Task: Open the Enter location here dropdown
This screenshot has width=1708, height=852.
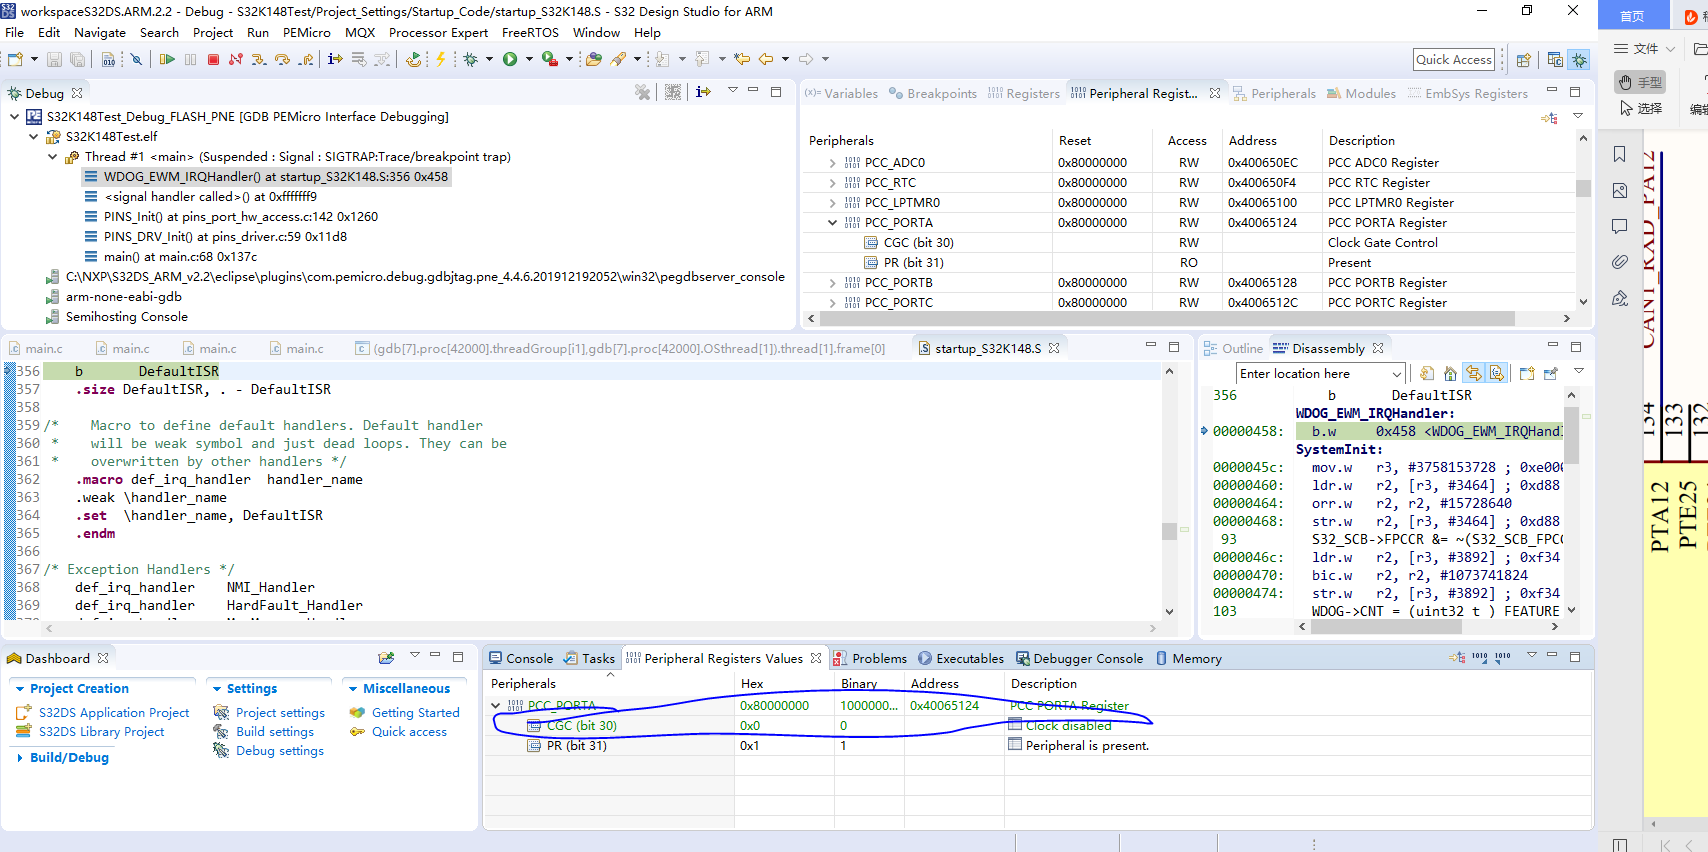Action: pos(1397,374)
